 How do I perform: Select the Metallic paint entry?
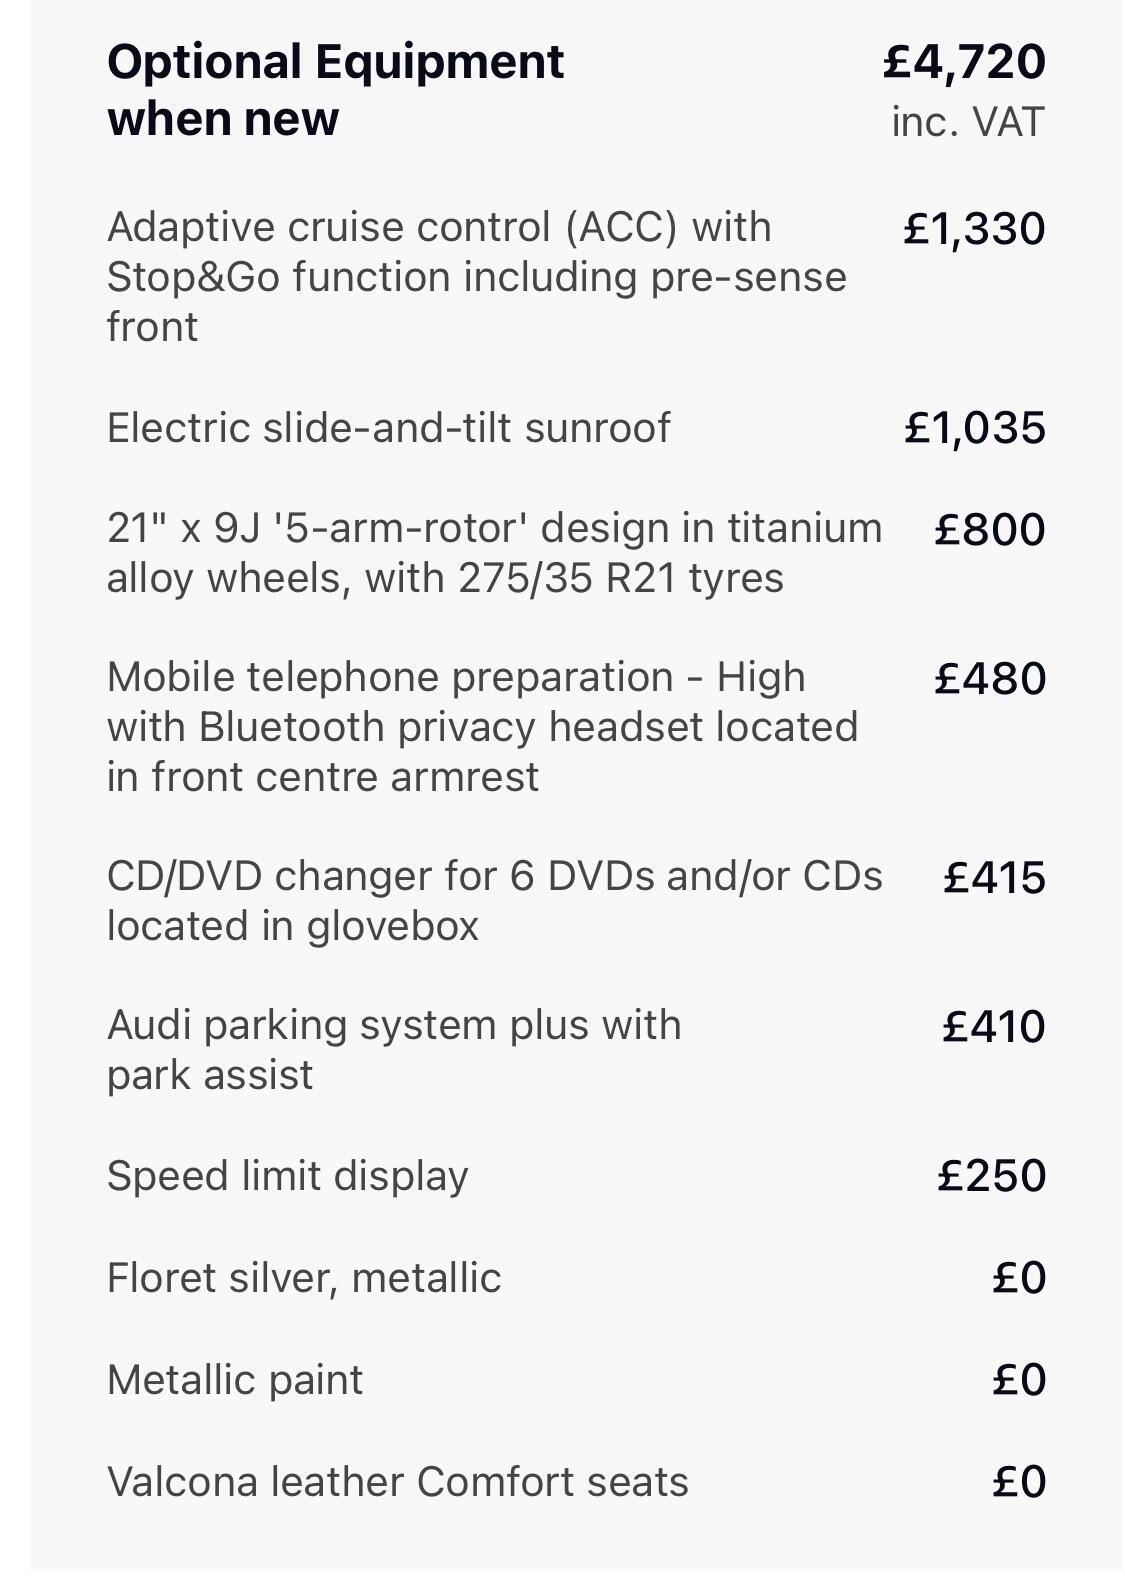pos(235,1380)
